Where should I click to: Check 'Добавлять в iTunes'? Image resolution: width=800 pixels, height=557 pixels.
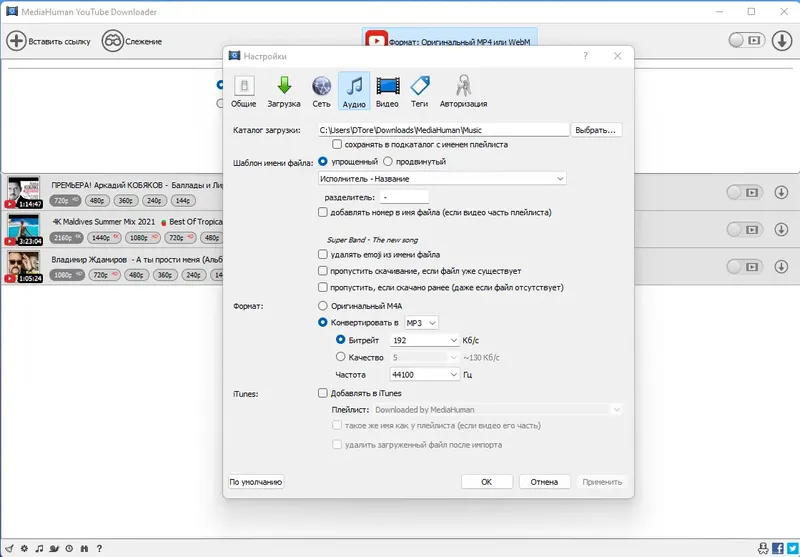tap(322, 393)
